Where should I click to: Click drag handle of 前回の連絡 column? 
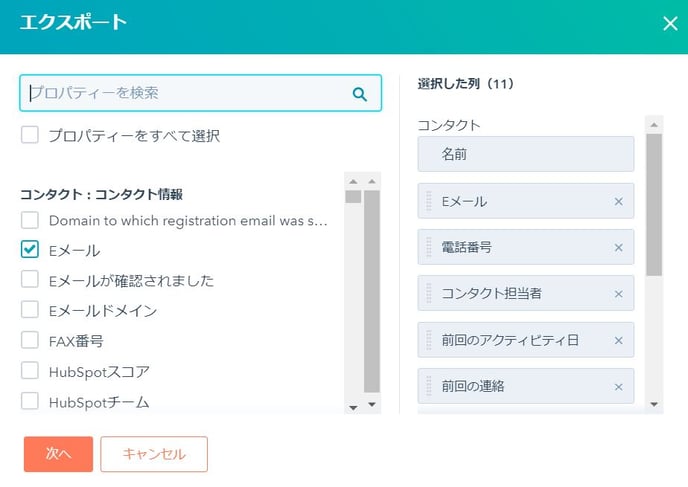click(429, 387)
